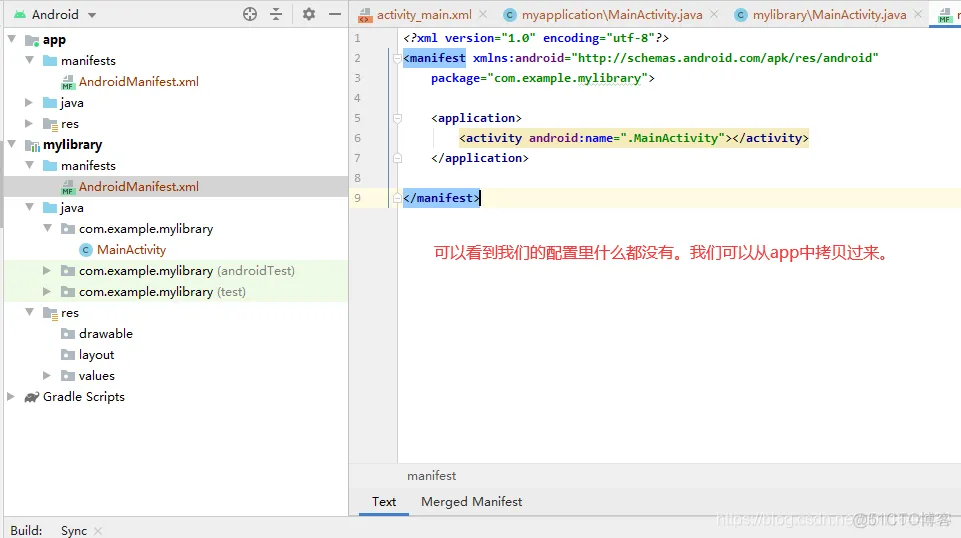This screenshot has height=538, width=961.
Task: Click fold marker at closing manifest line
Action: tap(397, 198)
